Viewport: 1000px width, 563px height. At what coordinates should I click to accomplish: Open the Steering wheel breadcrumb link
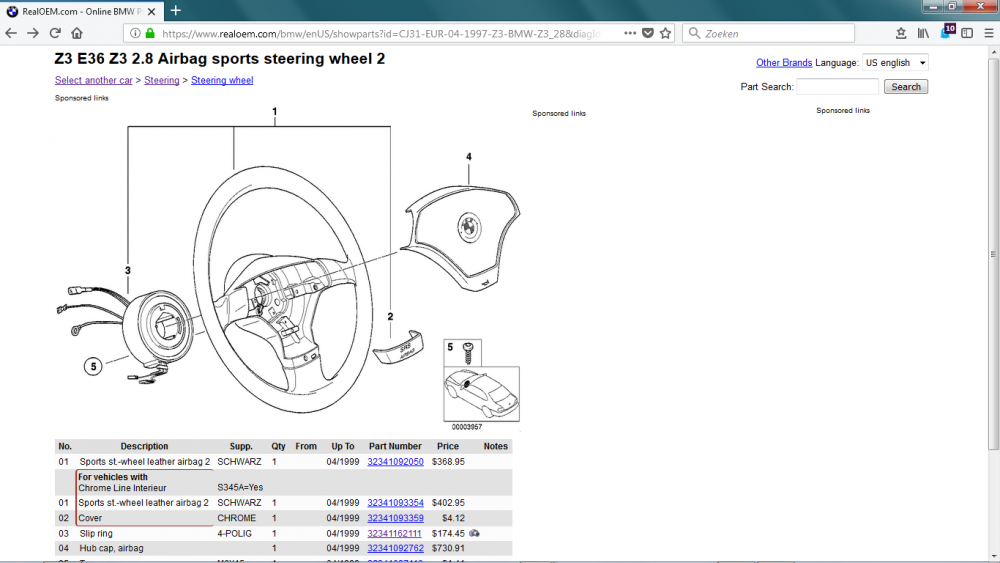pyautogui.click(x=222, y=80)
